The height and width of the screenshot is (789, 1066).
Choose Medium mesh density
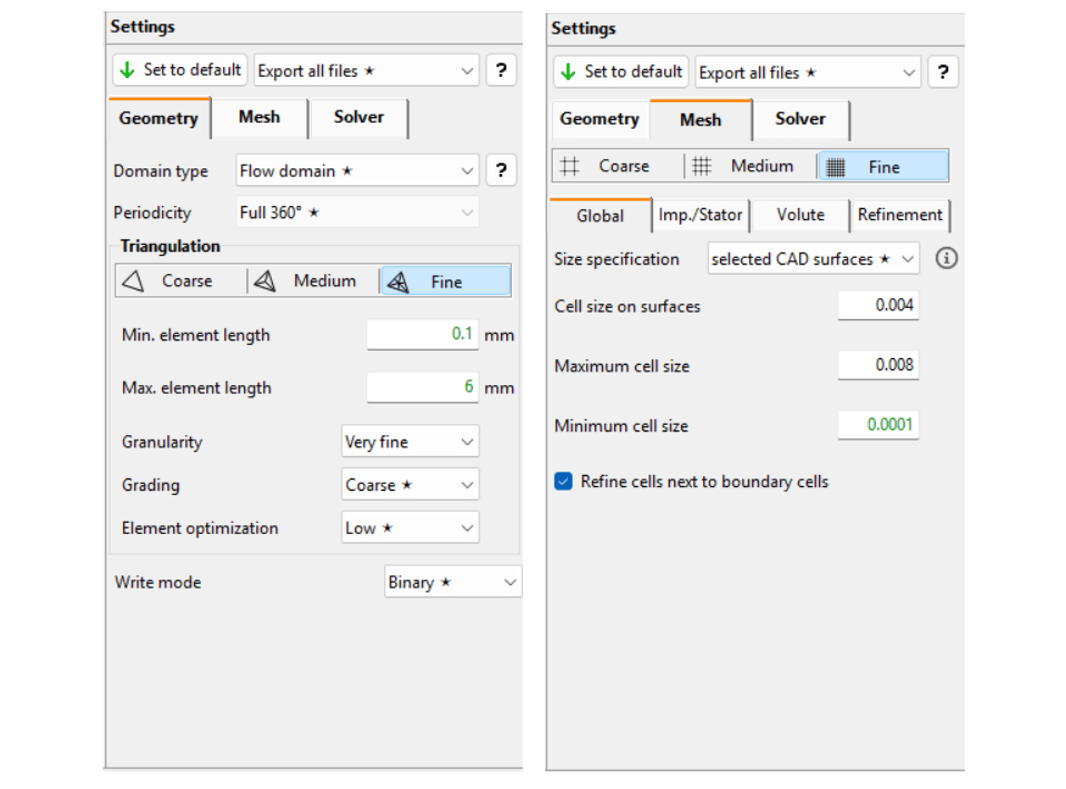tap(750, 166)
